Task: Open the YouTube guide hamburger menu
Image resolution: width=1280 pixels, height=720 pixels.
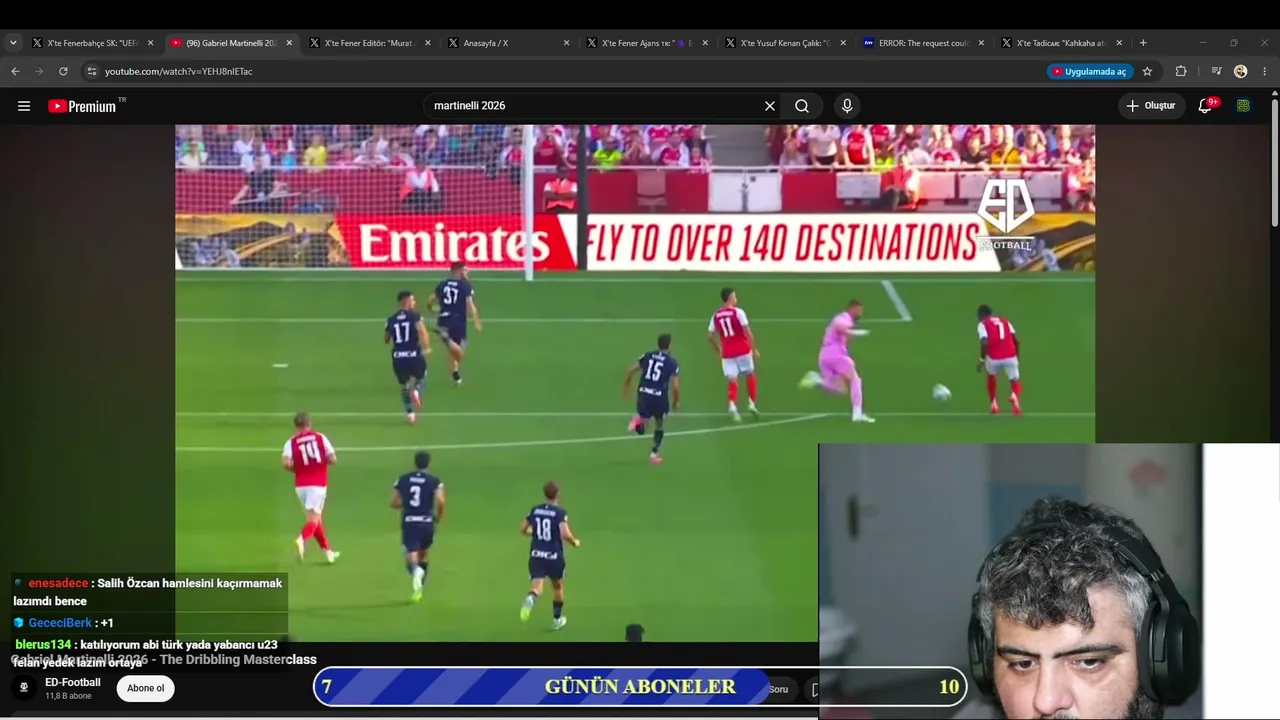Action: tap(24, 106)
